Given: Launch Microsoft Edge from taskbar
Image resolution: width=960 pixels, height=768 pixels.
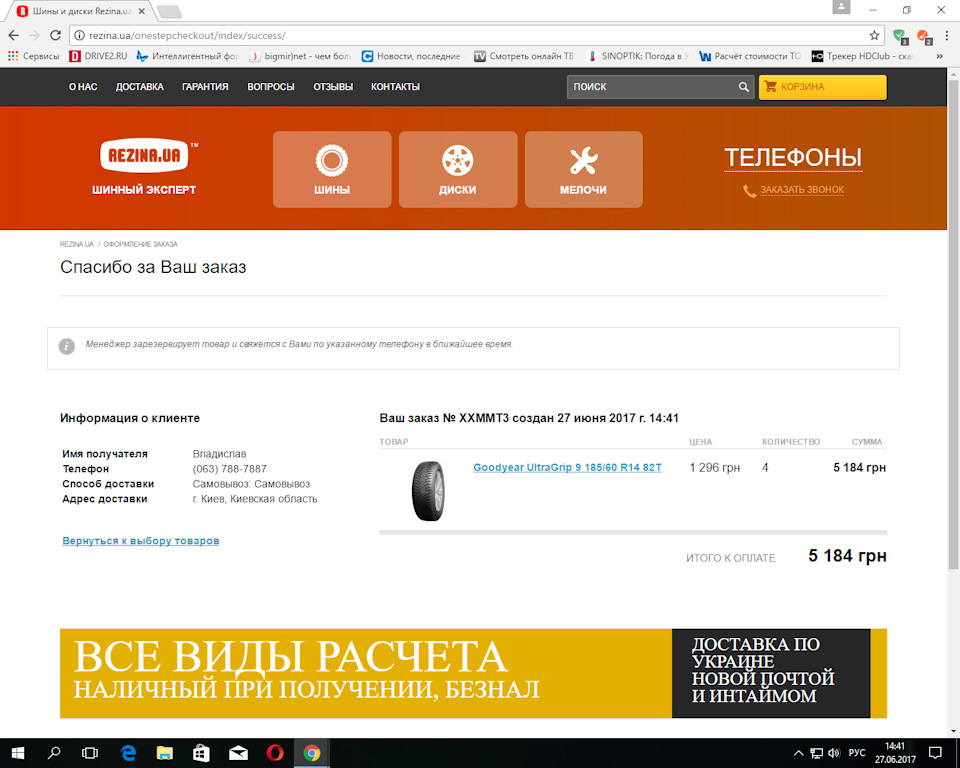Looking at the screenshot, I should click(x=128, y=753).
